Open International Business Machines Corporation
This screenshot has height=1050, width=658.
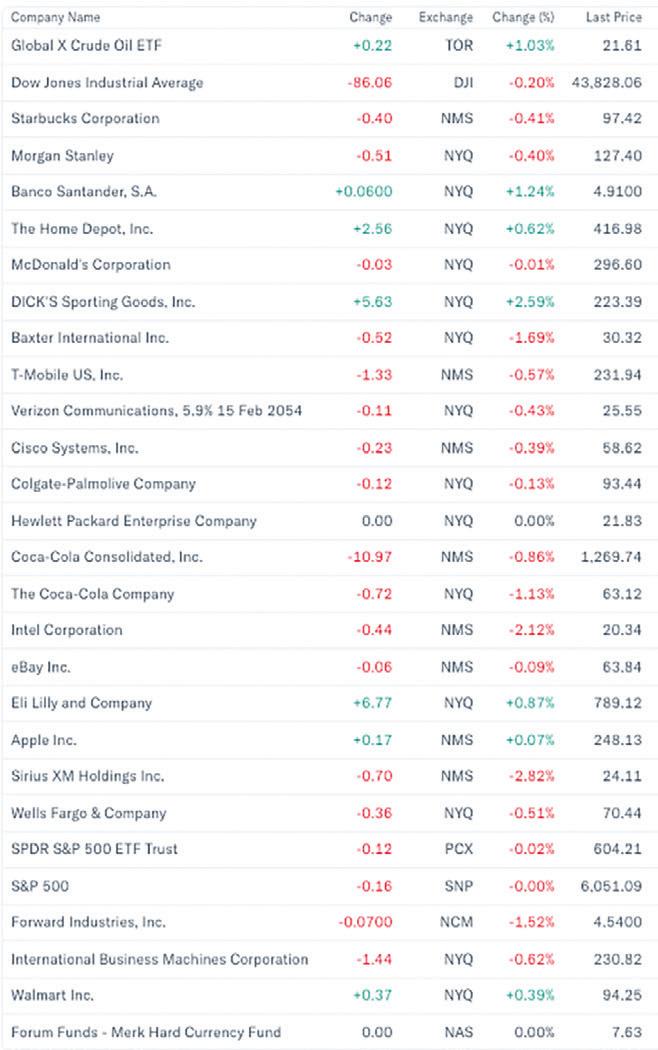159,959
